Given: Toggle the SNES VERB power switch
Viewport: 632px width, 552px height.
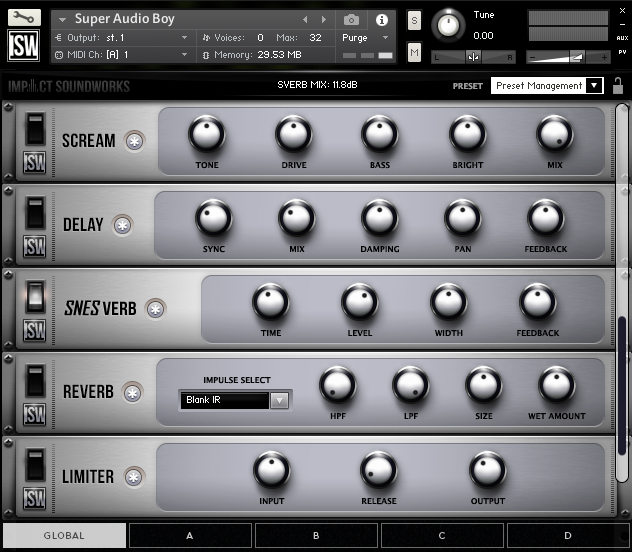Looking at the screenshot, I should [35, 297].
